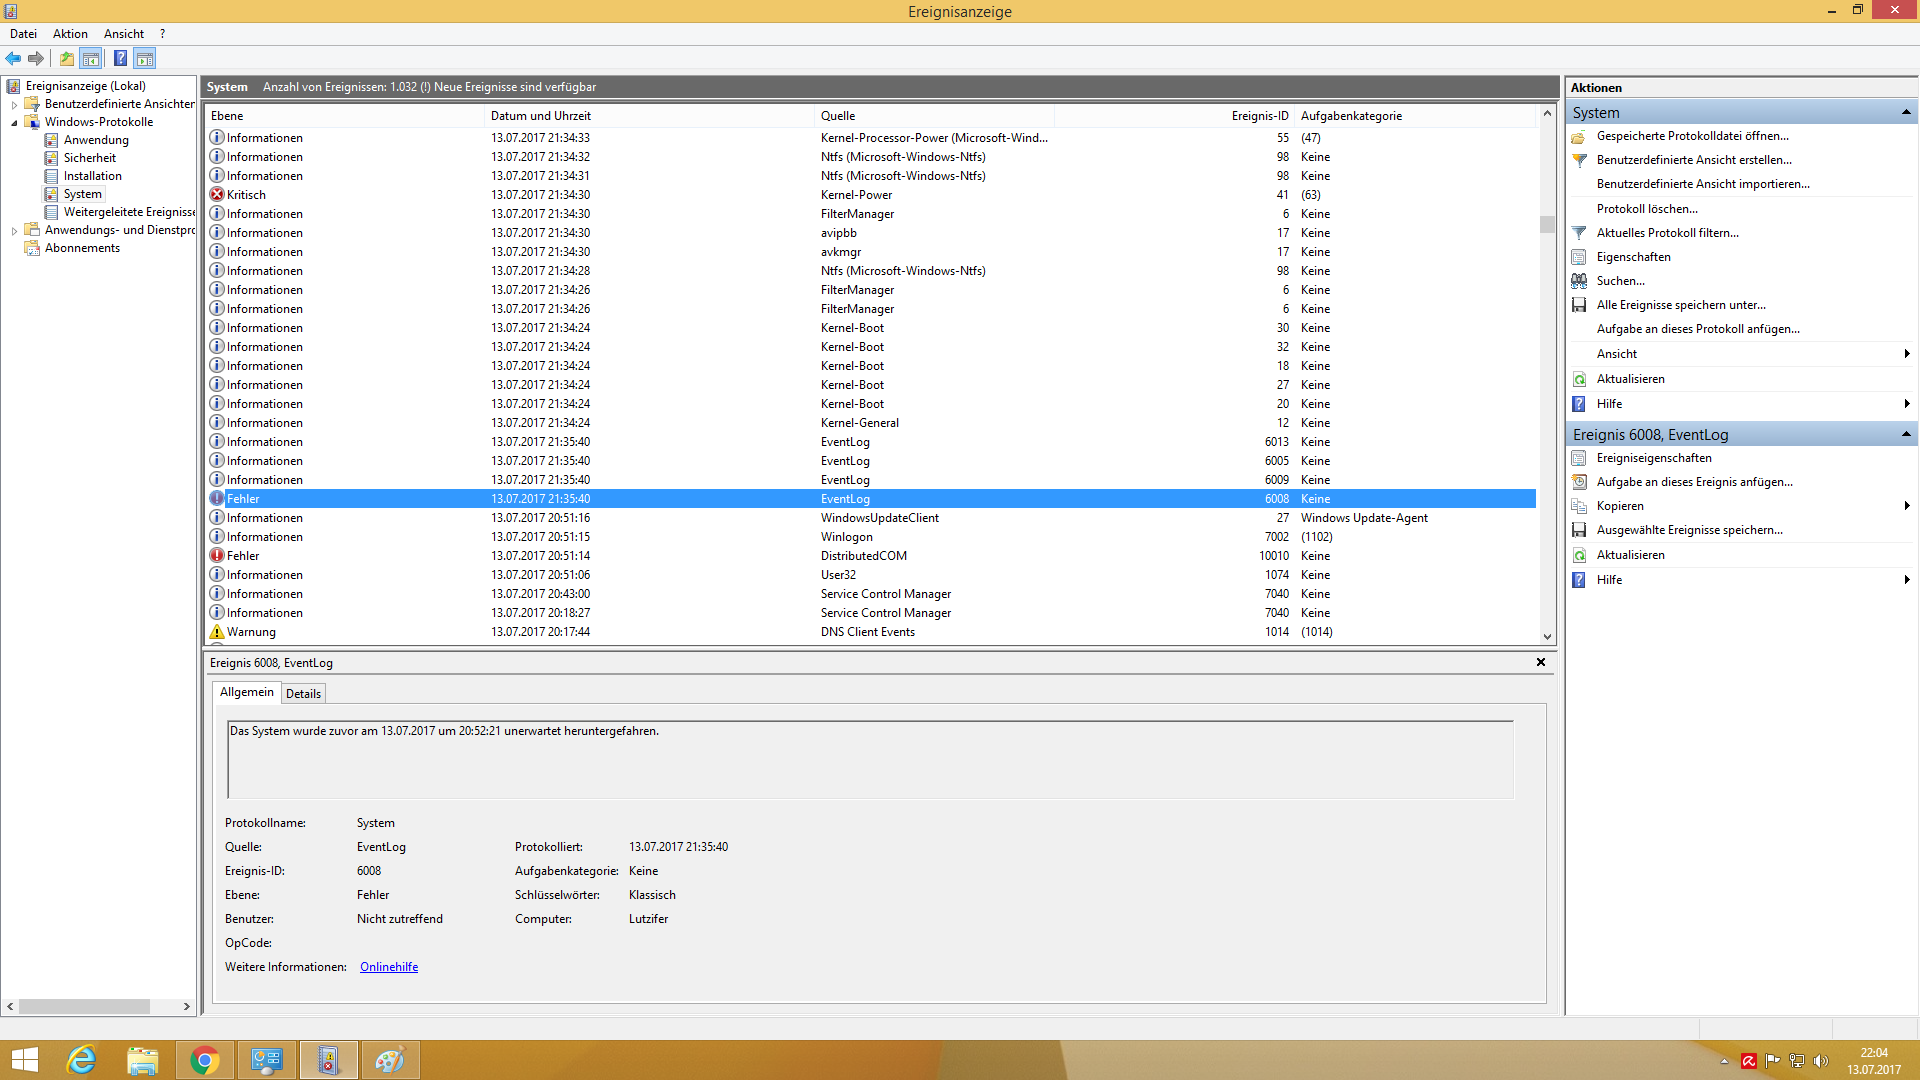Click the Sicherheit log icon in tree
This screenshot has width=1920, height=1080.
51,158
